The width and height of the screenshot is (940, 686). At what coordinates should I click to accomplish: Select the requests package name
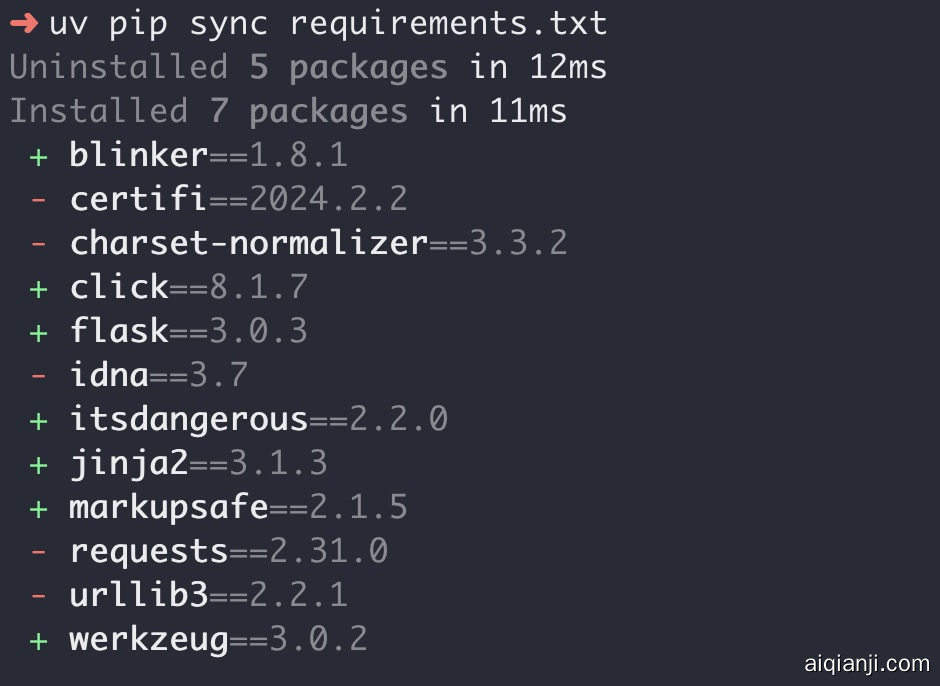click(x=149, y=551)
